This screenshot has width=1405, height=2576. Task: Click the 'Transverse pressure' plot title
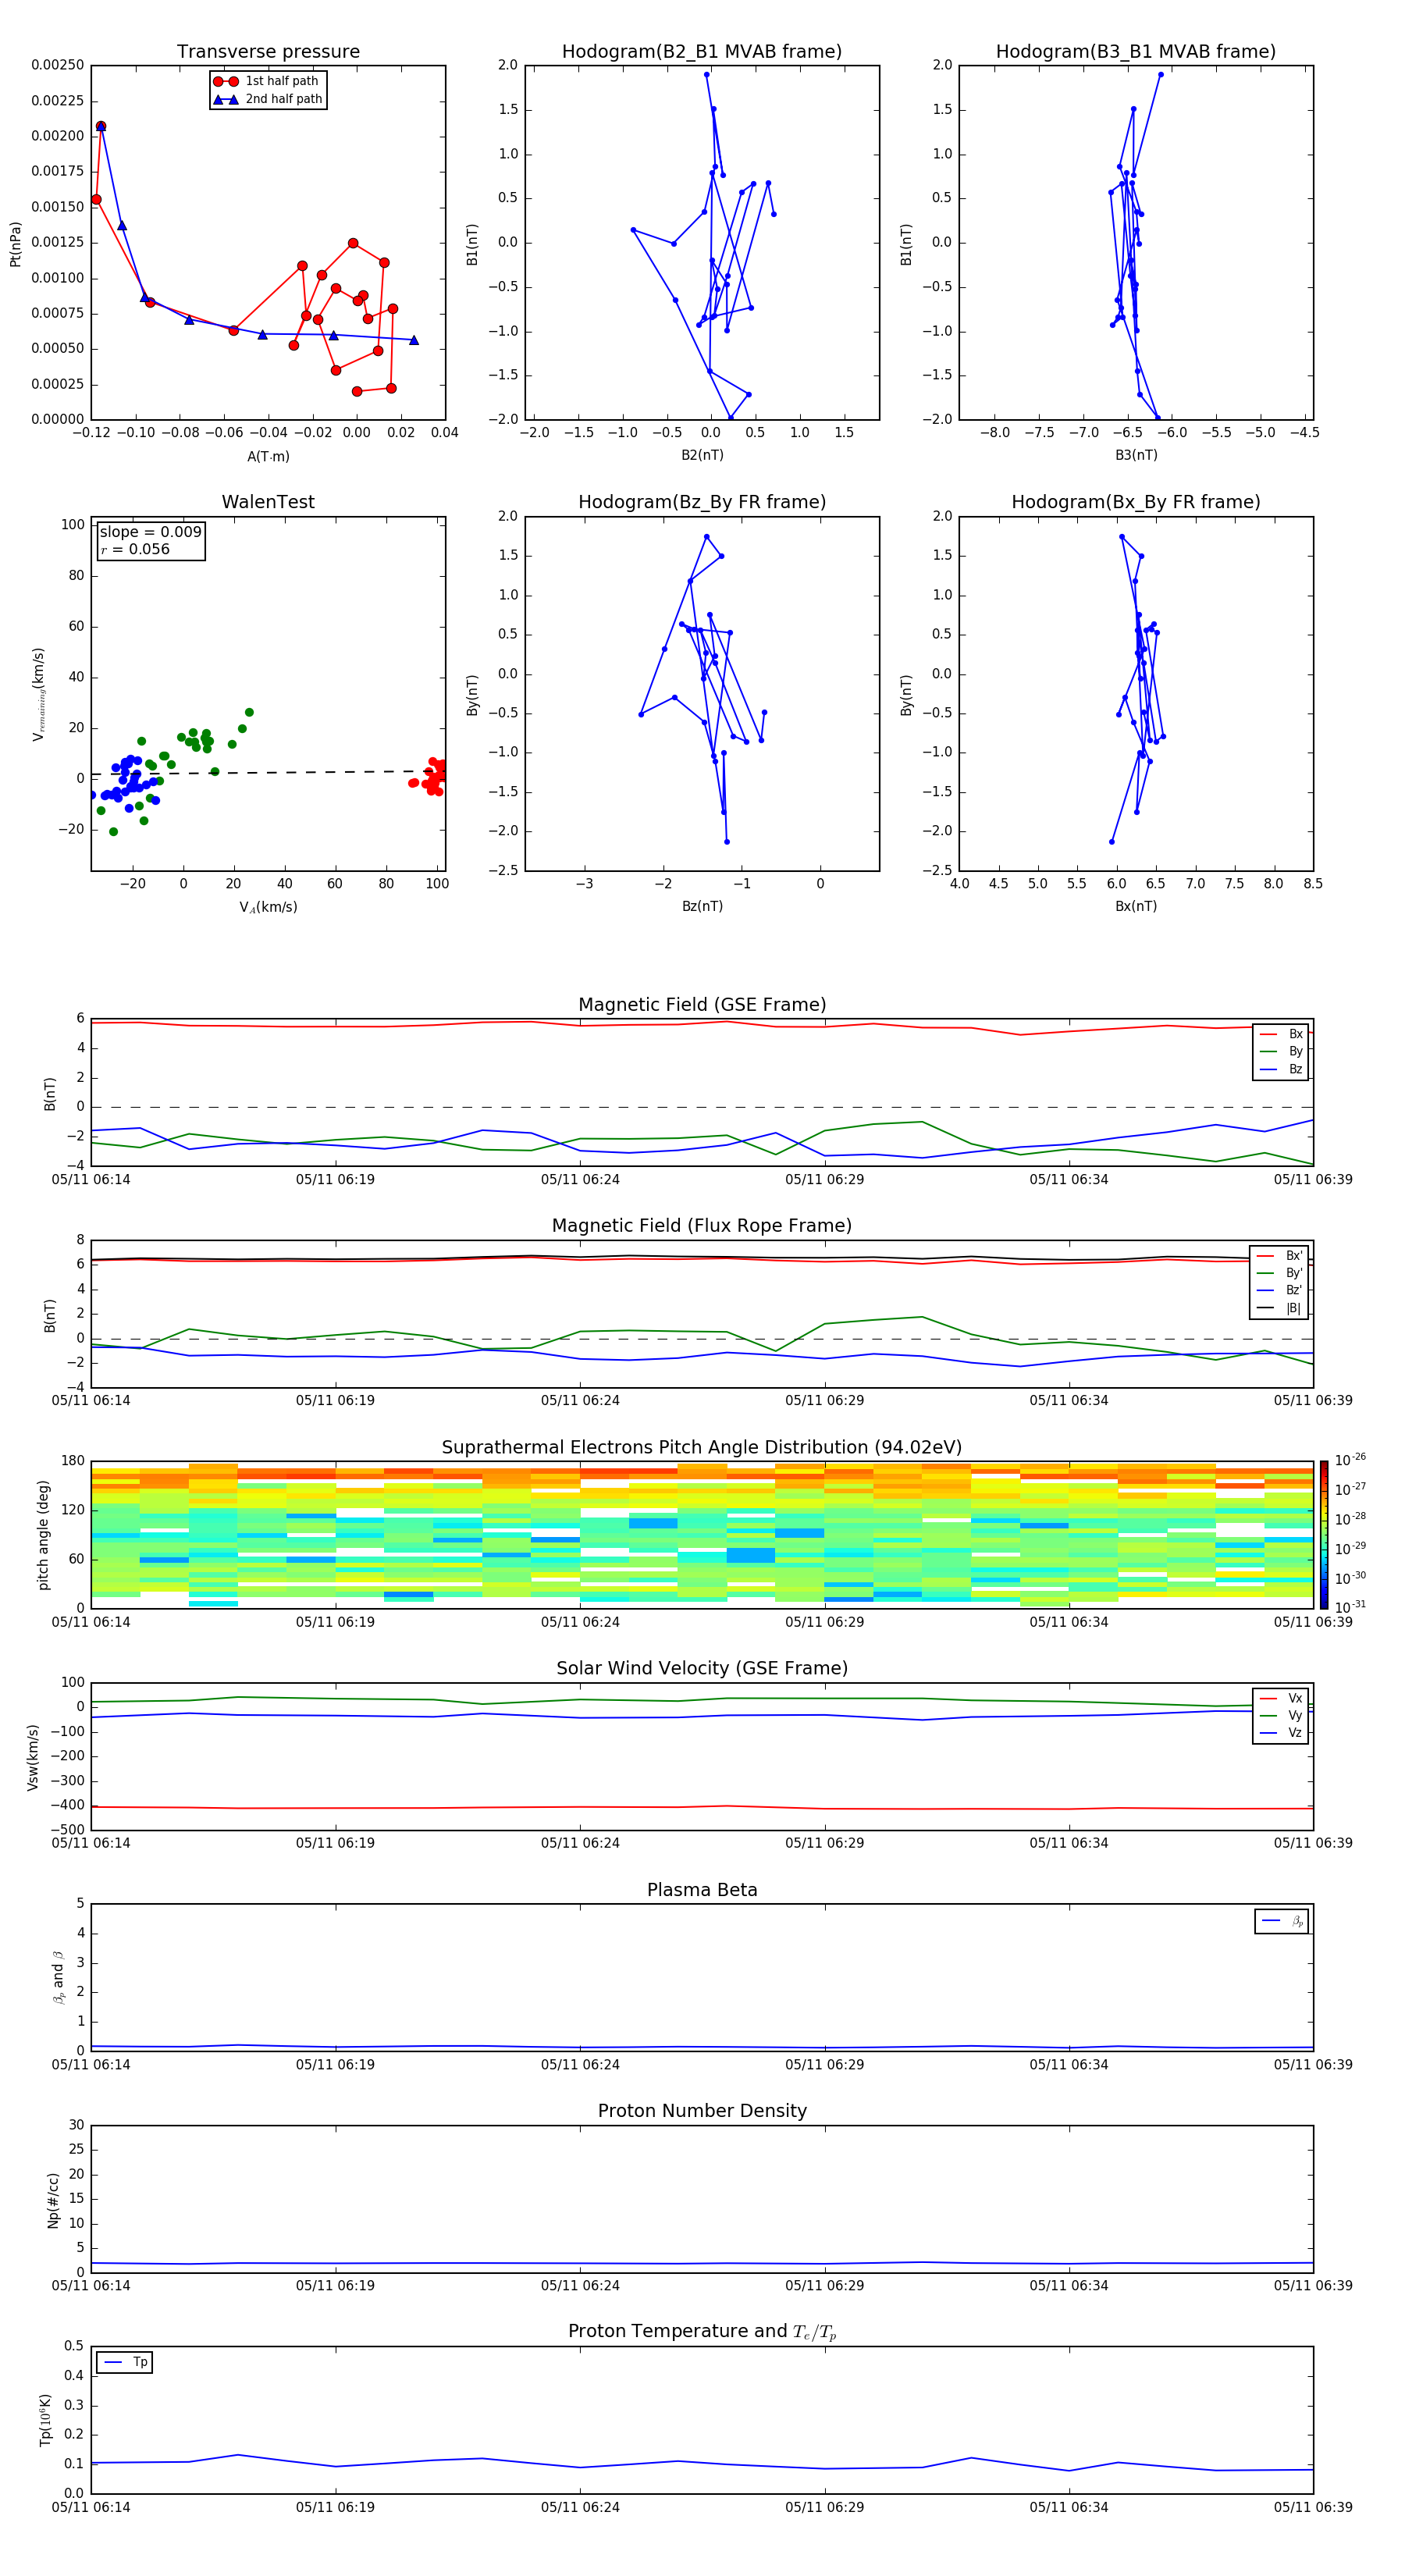(x=268, y=52)
